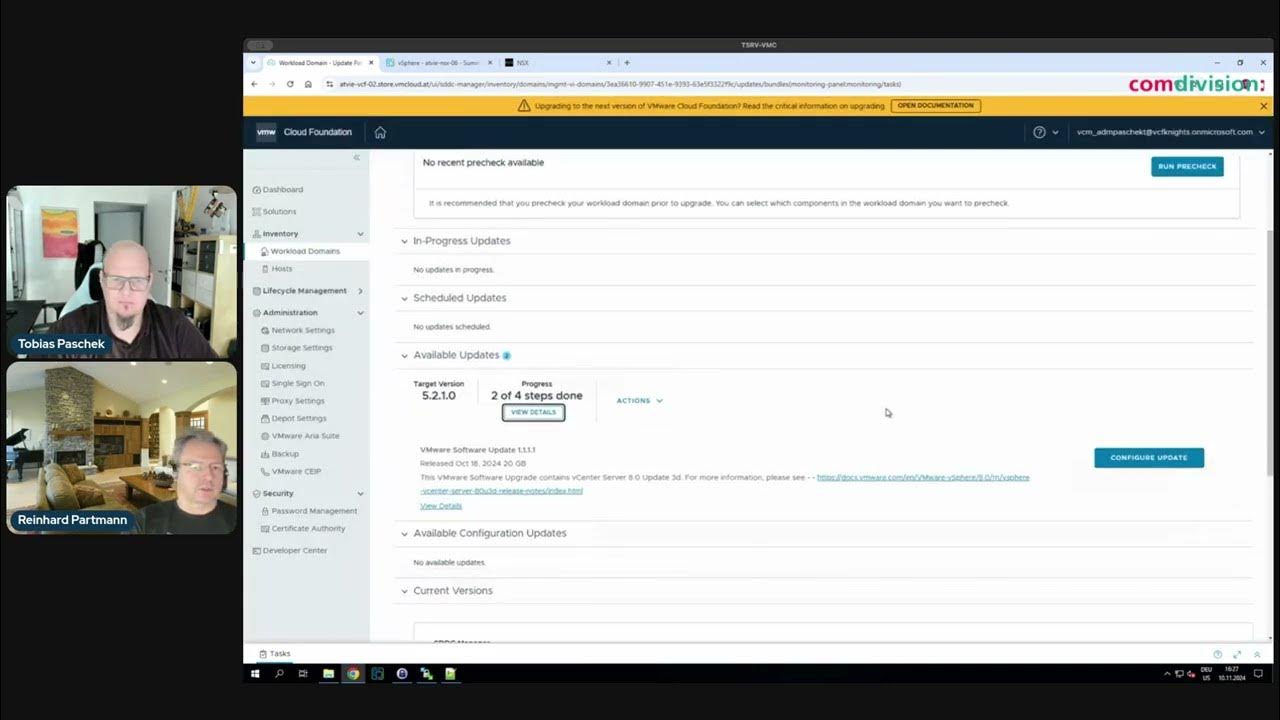1280x720 pixels.
Task: Open Windows taskbar search
Action: tap(279, 674)
